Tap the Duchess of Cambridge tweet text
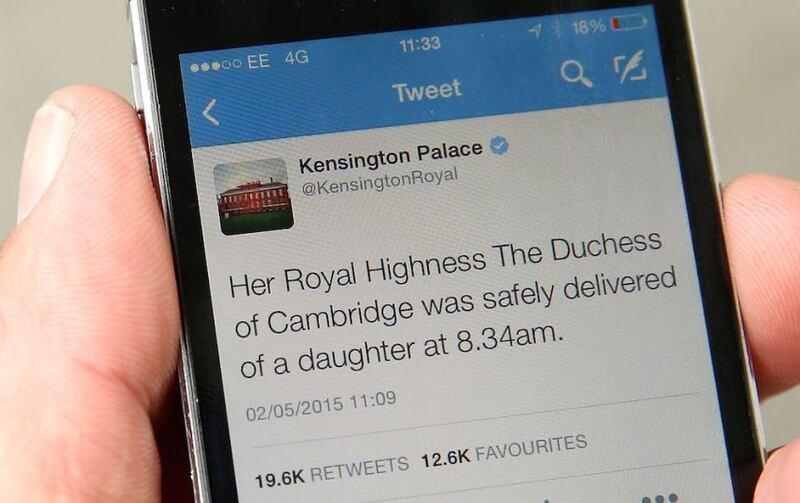The height and width of the screenshot is (503, 800). [453, 305]
